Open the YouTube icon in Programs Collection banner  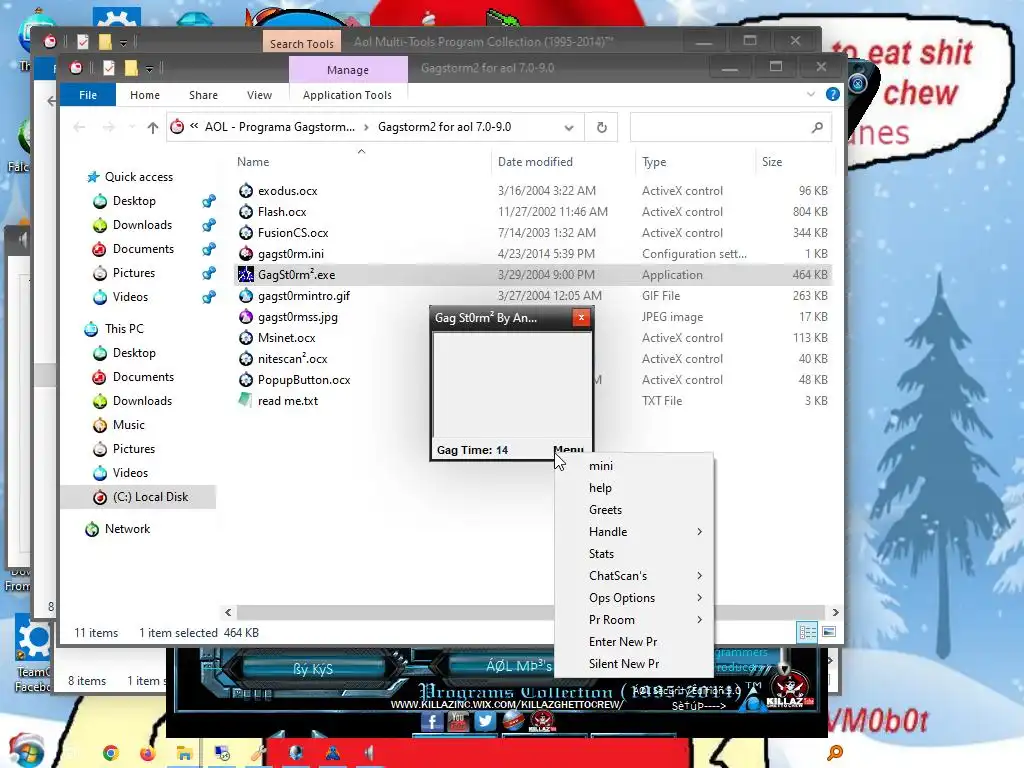pyautogui.click(x=458, y=721)
